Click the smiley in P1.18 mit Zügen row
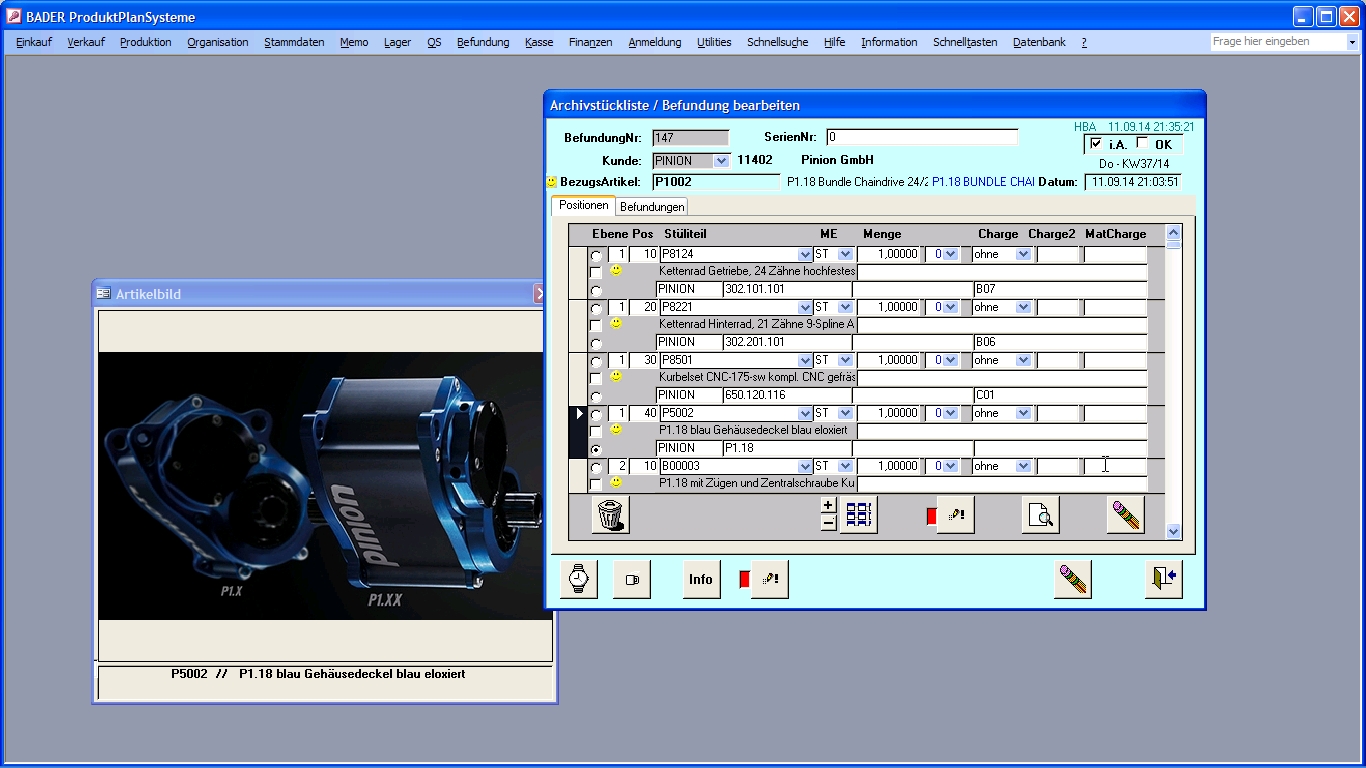This screenshot has width=1366, height=768. [616, 483]
